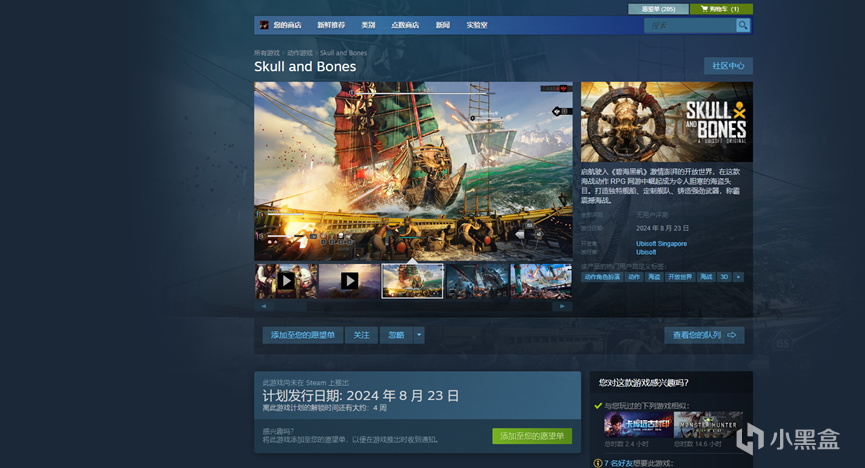Click the Skull and Bones header capsule image
Image resolution: width=865 pixels, height=468 pixels.
point(666,122)
